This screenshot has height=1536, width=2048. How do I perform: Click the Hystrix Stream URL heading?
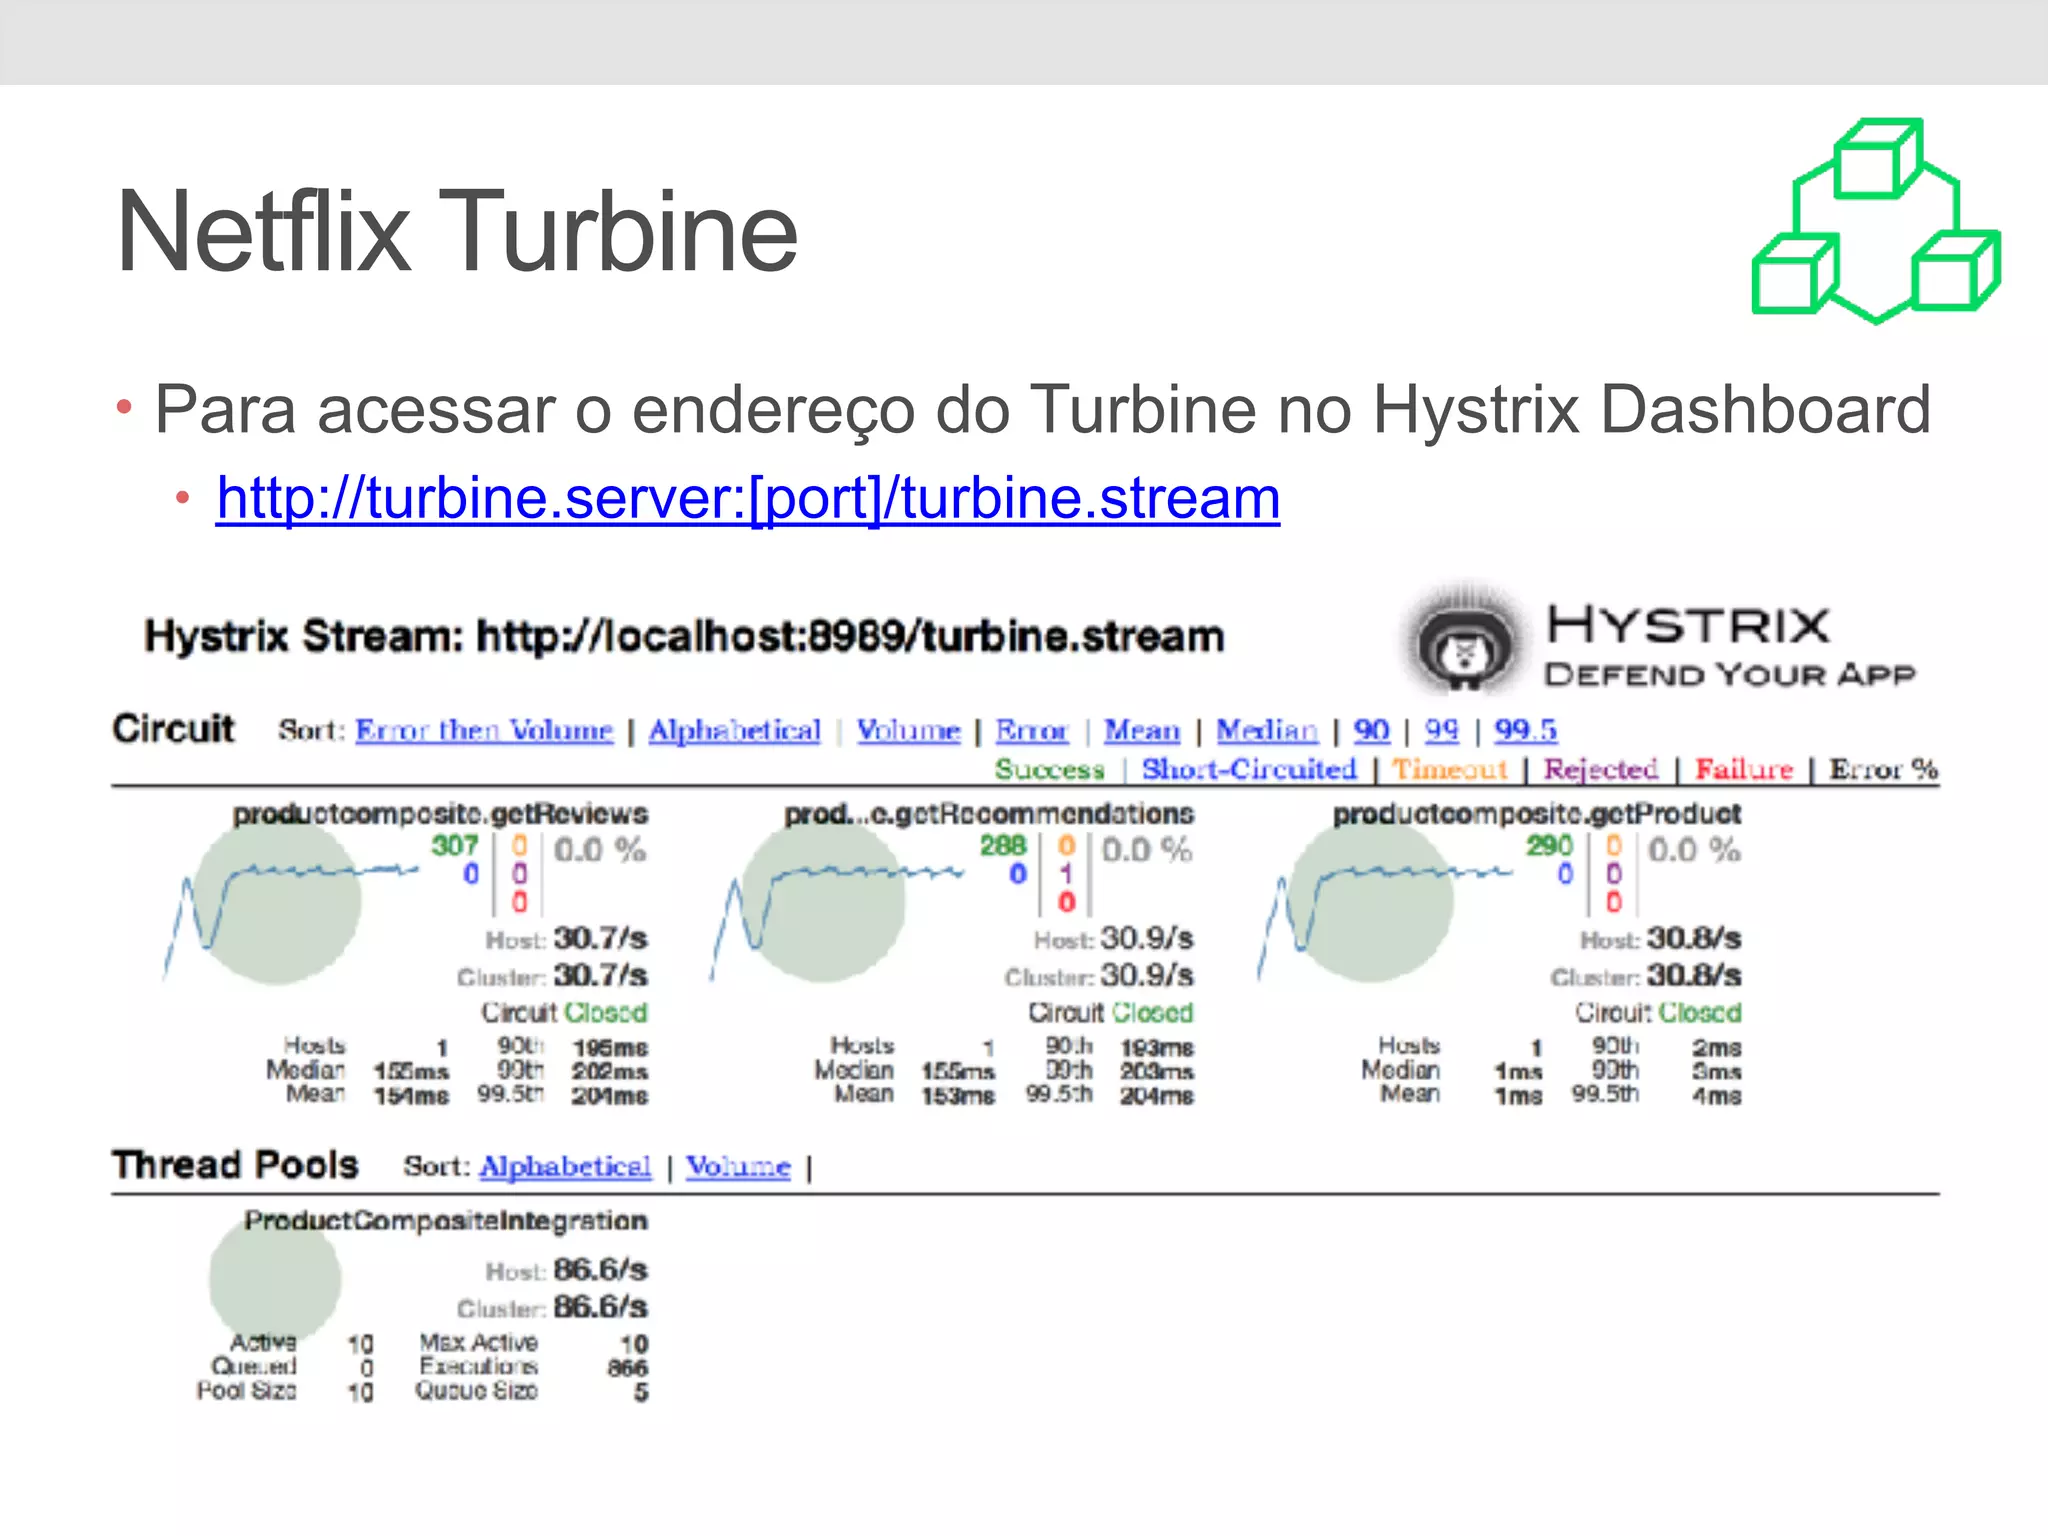[x=685, y=637]
